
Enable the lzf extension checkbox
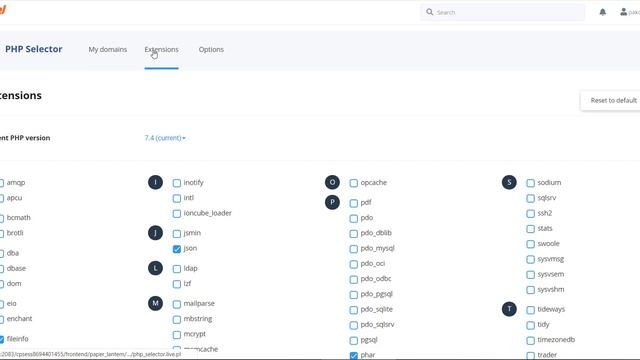pyautogui.click(x=177, y=284)
